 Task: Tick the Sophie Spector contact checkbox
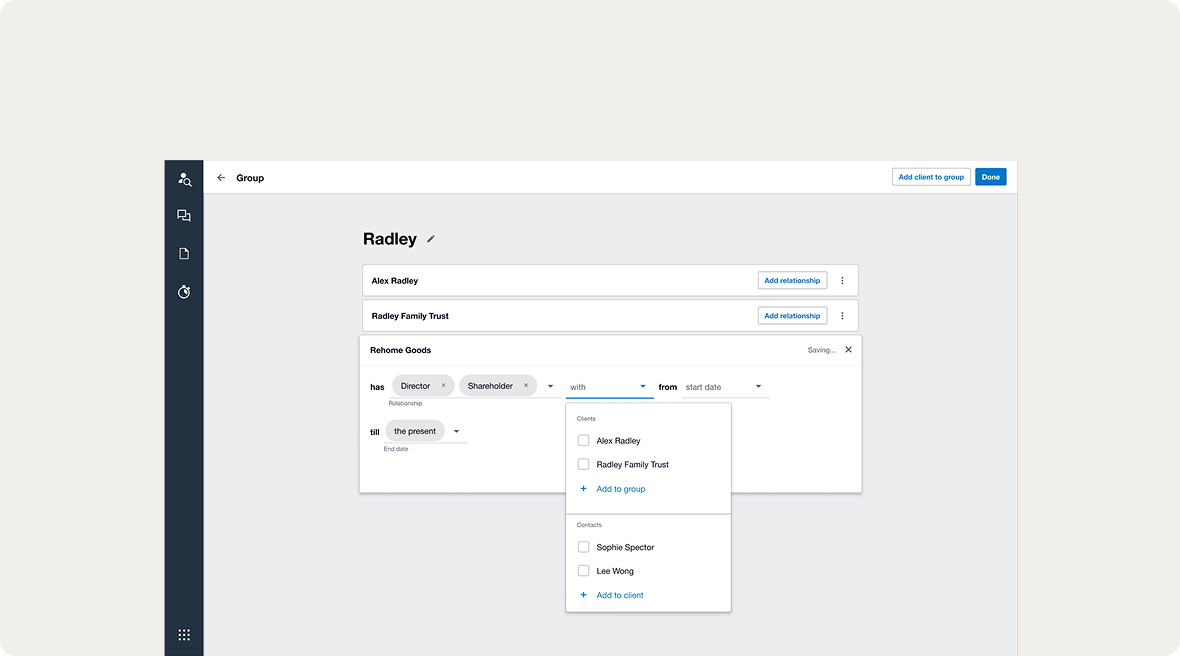(x=584, y=548)
